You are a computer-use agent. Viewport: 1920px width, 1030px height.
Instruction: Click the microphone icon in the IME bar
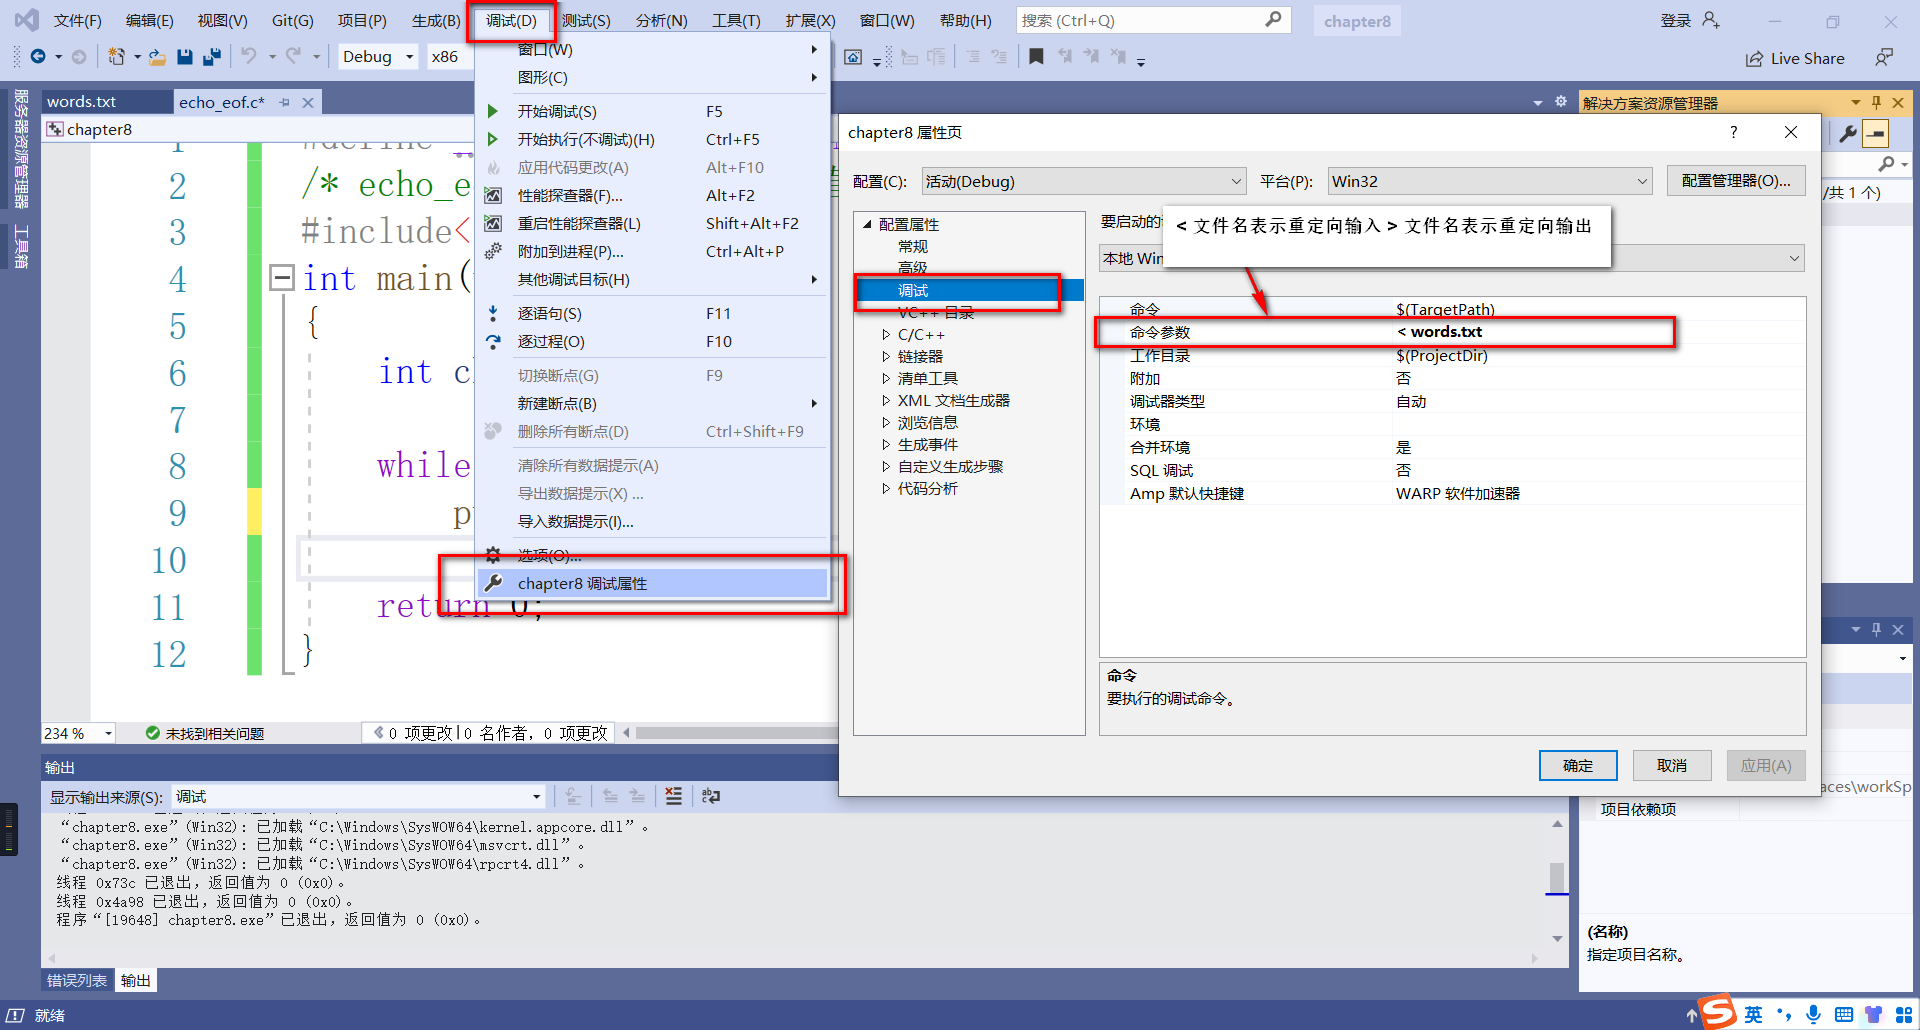tap(1814, 1014)
